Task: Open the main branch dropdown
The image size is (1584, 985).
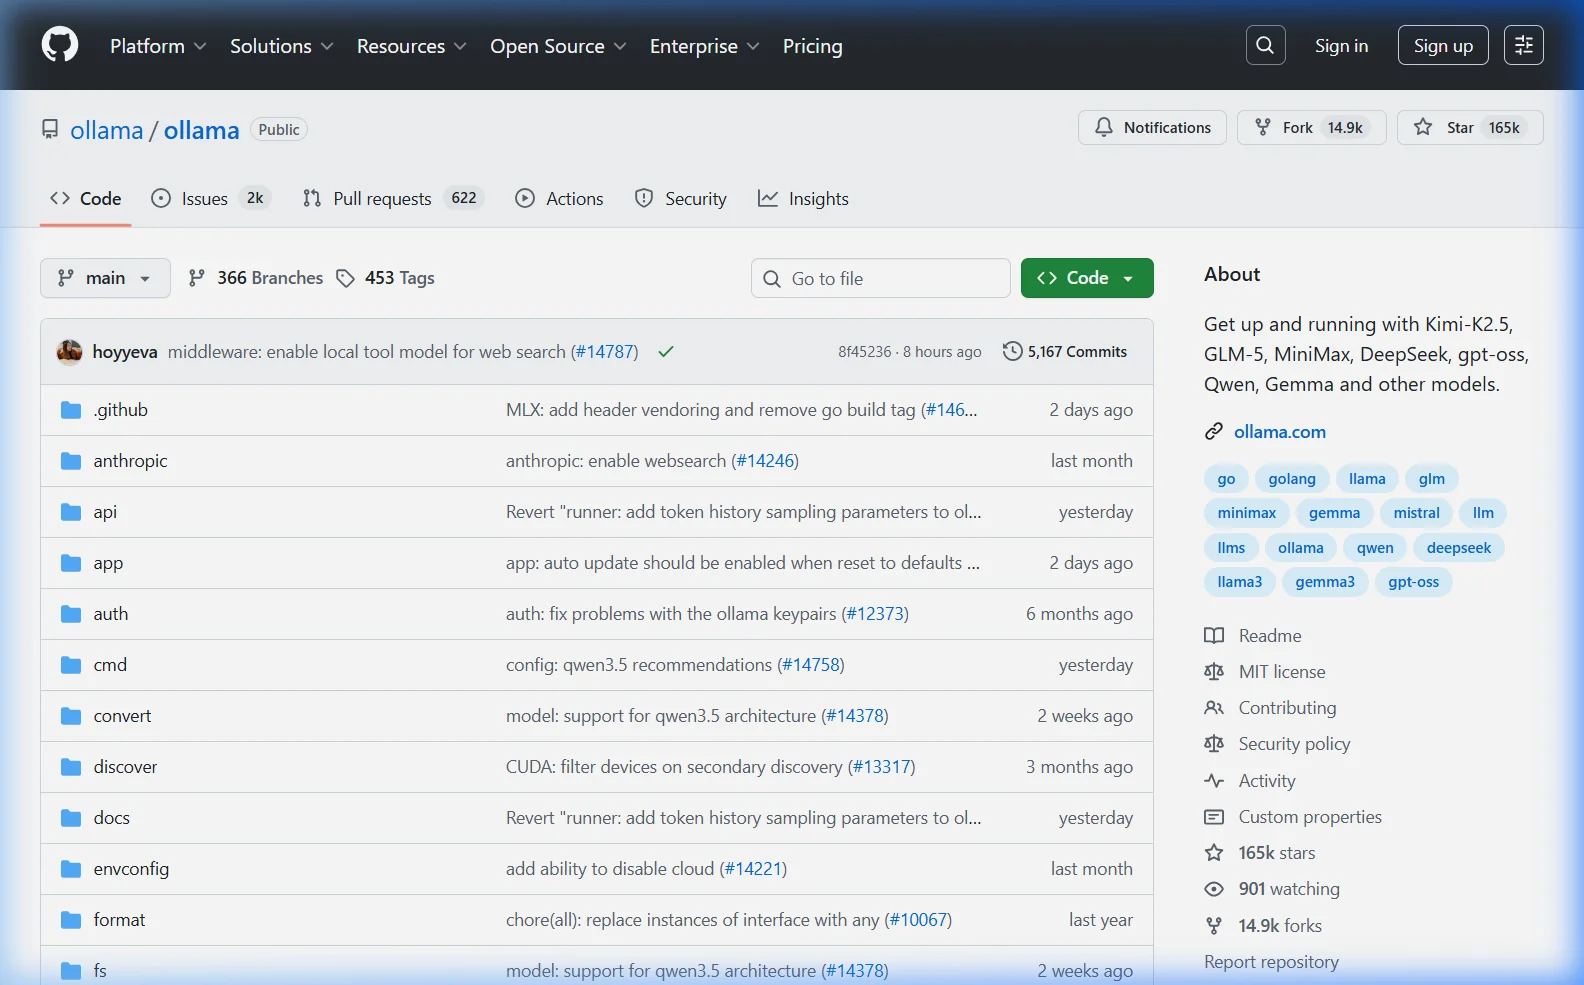Action: 105,278
